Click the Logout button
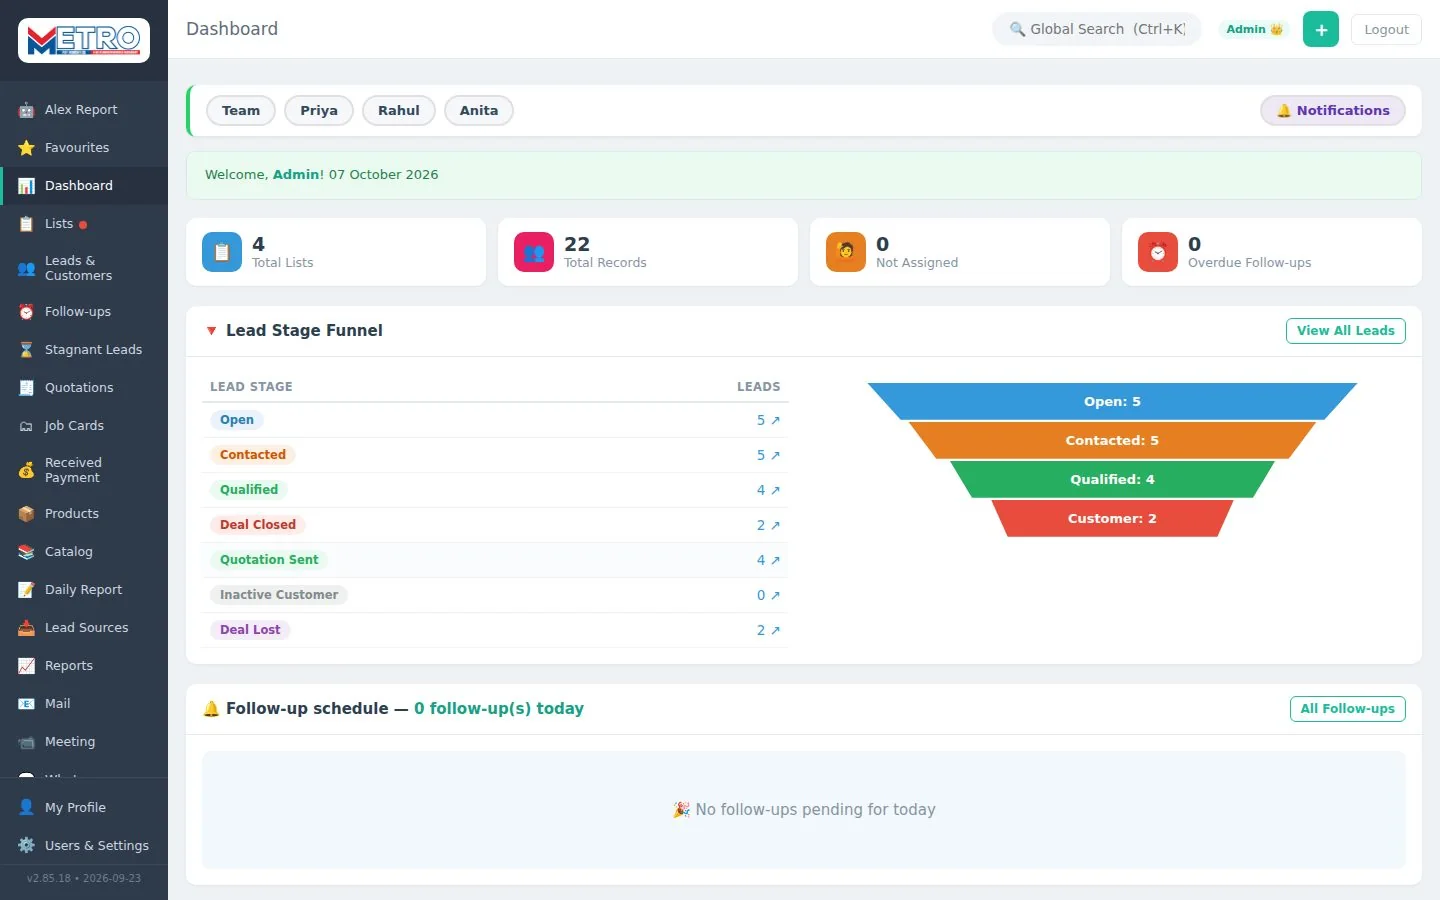 point(1386,30)
